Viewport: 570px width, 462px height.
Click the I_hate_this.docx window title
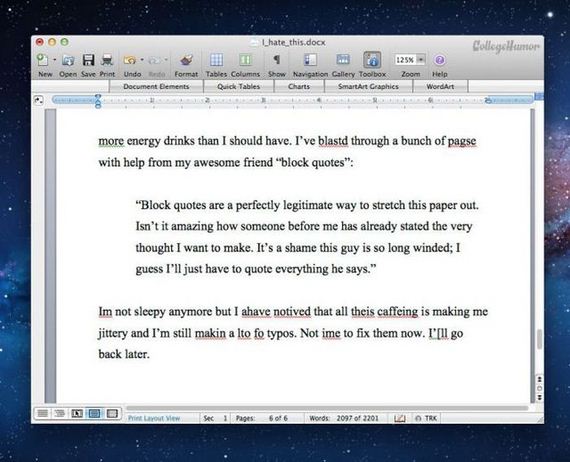click(293, 43)
